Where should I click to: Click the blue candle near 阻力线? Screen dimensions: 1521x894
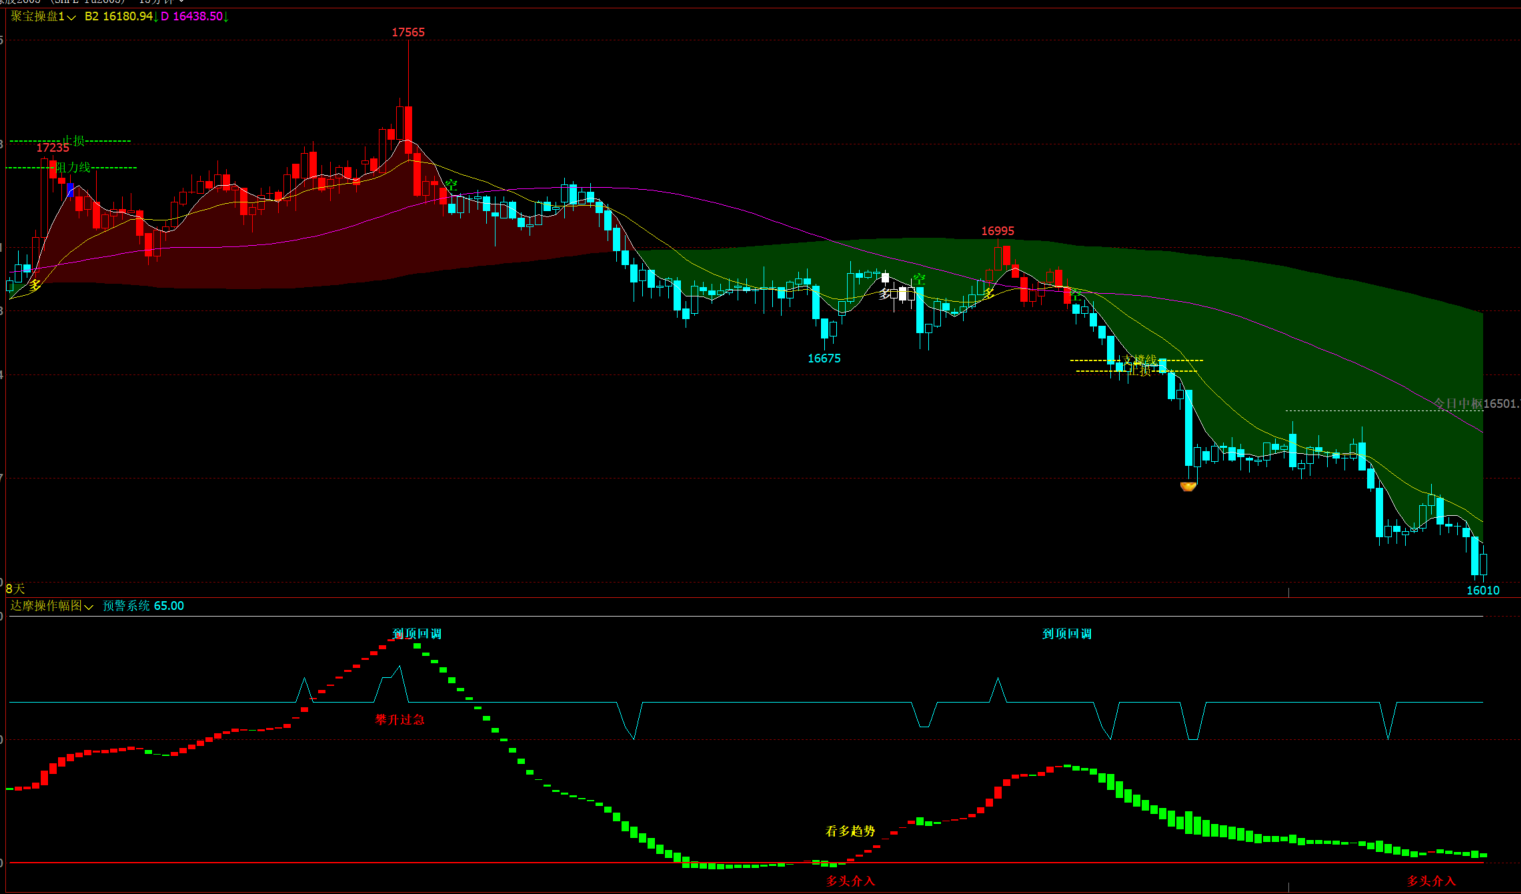(71, 190)
